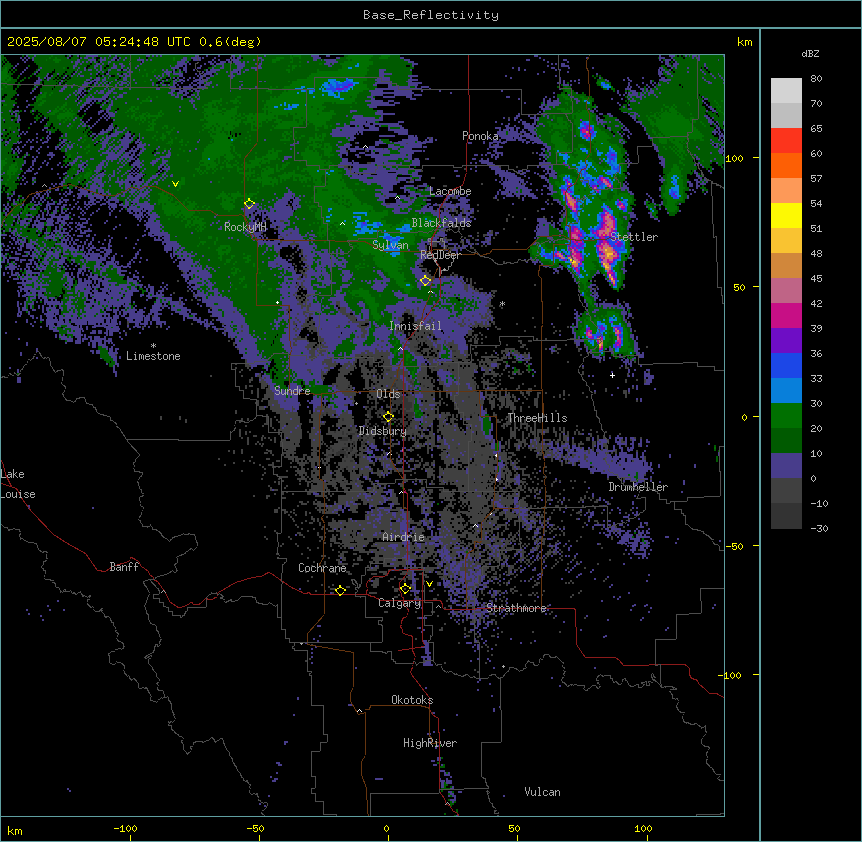Click the Sundre label
This screenshot has height=842, width=862.
tap(292, 391)
